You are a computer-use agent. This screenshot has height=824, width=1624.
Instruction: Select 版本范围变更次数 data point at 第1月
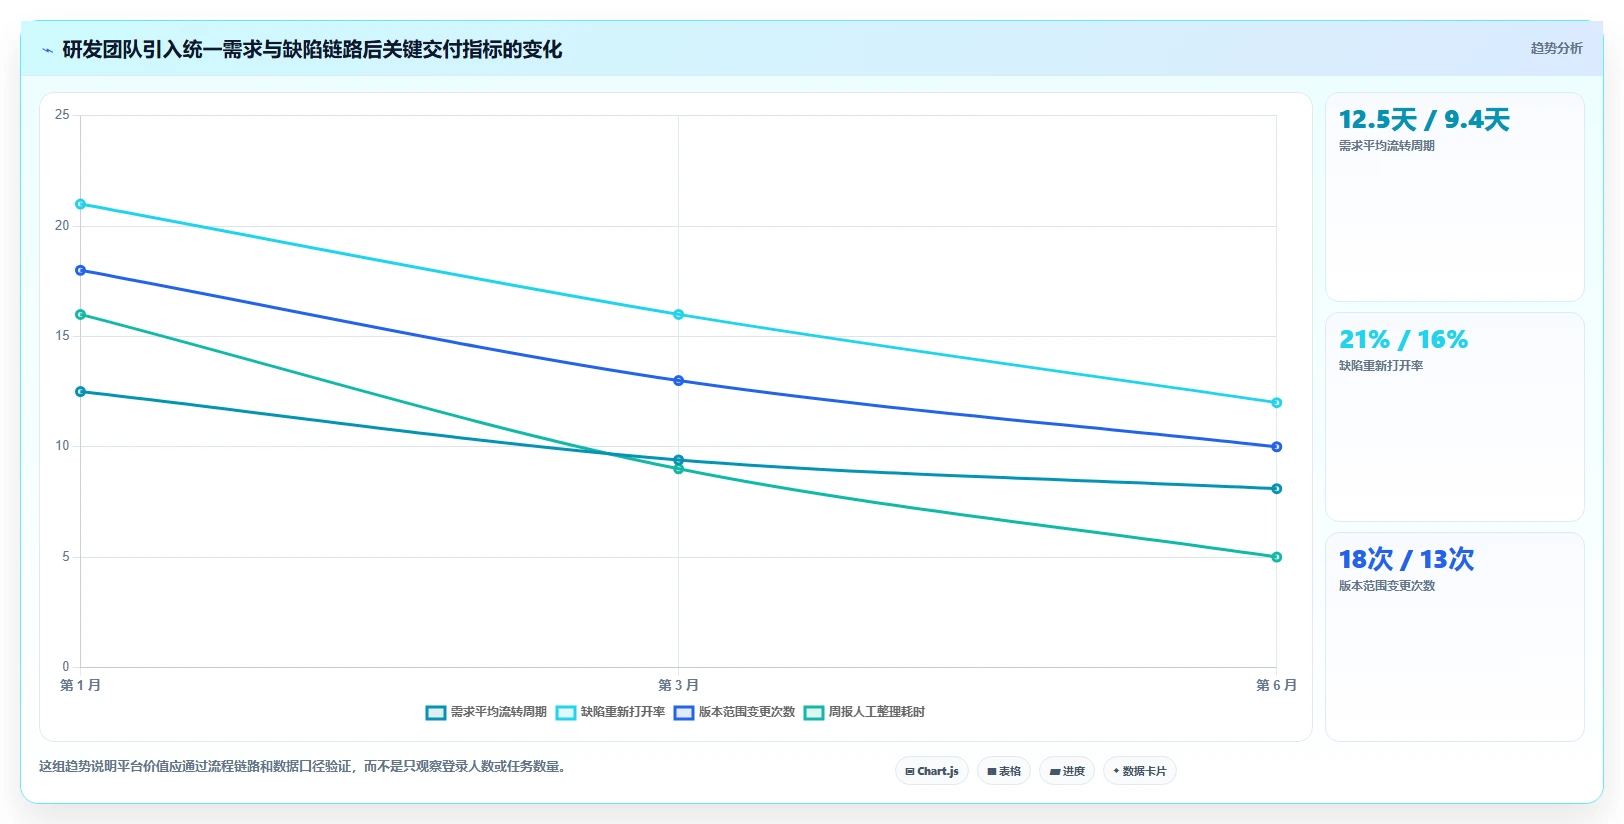(x=81, y=270)
